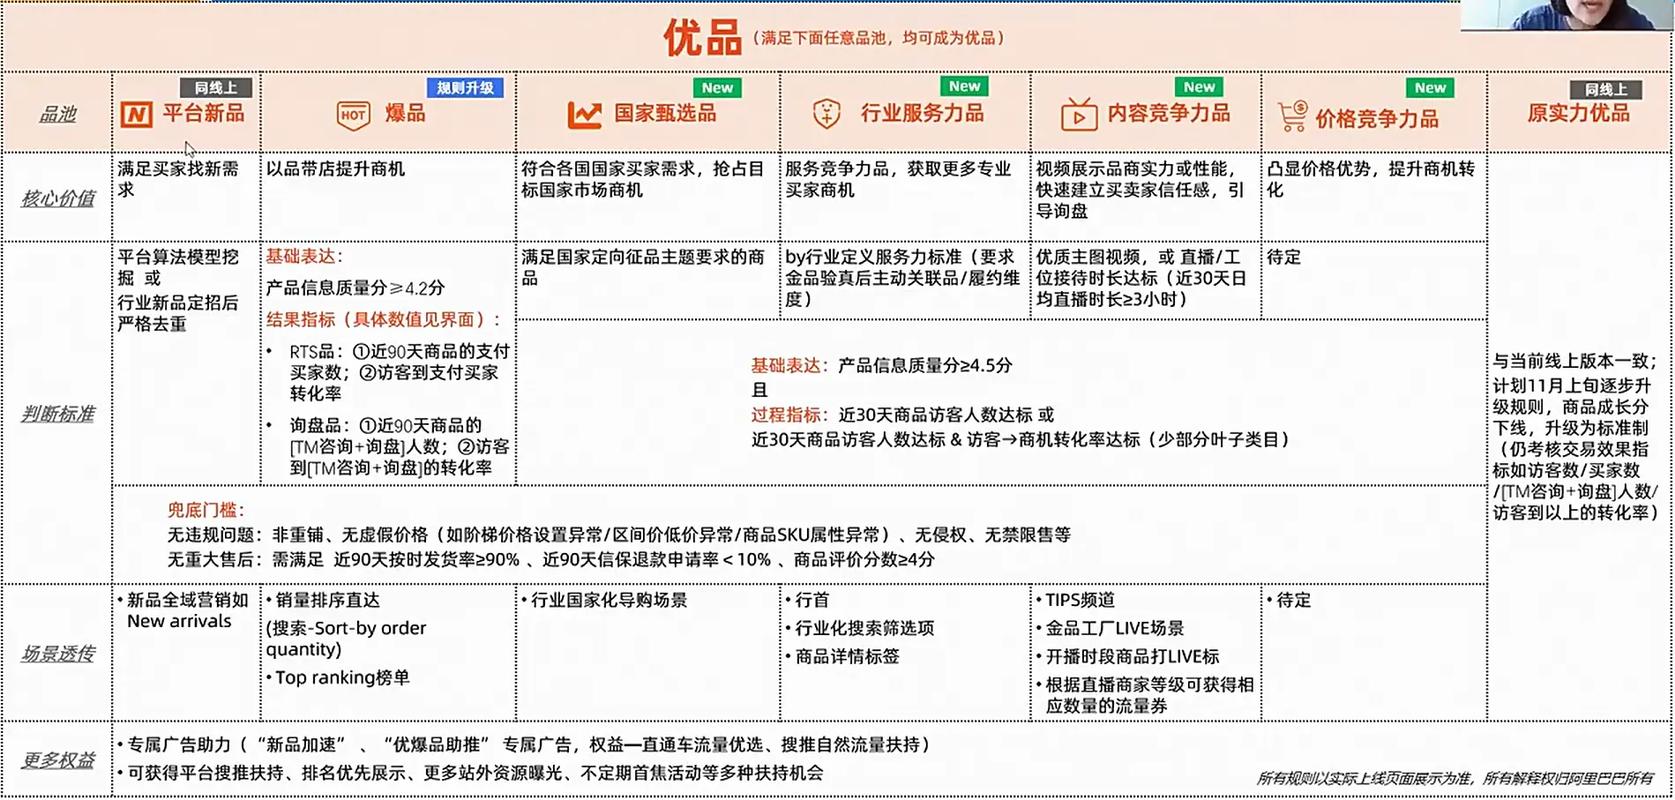The height and width of the screenshot is (800, 1675).
Task: Click the 行业服务力品 column heading text
Action: coord(922,113)
